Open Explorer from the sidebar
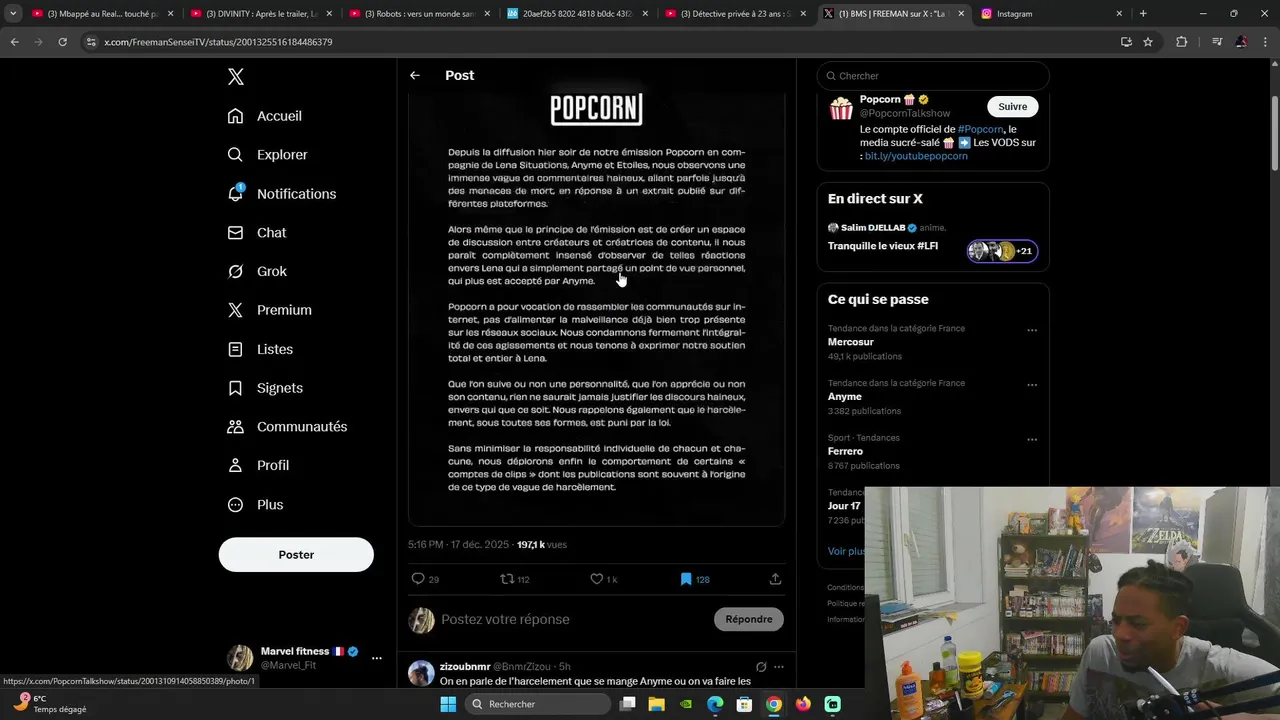The image size is (1280, 720). click(x=268, y=155)
